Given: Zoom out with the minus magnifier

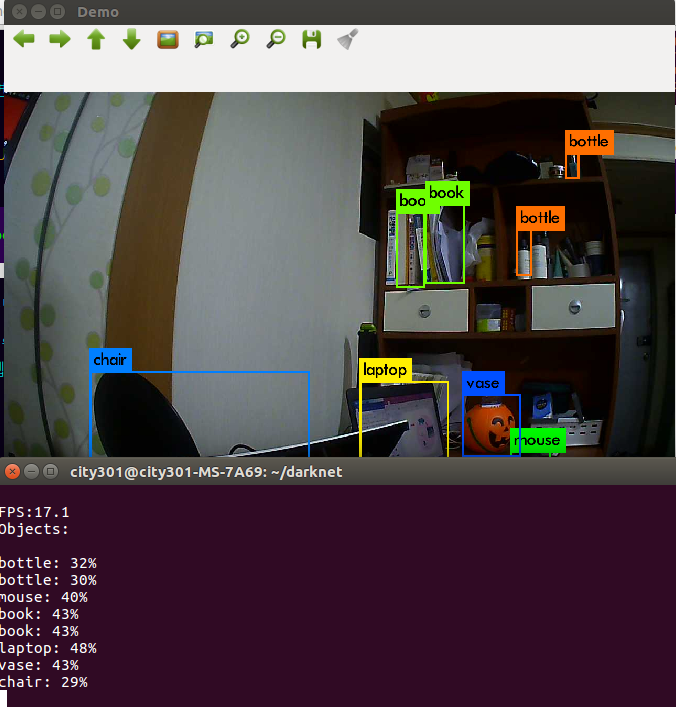Looking at the screenshot, I should click(276, 39).
